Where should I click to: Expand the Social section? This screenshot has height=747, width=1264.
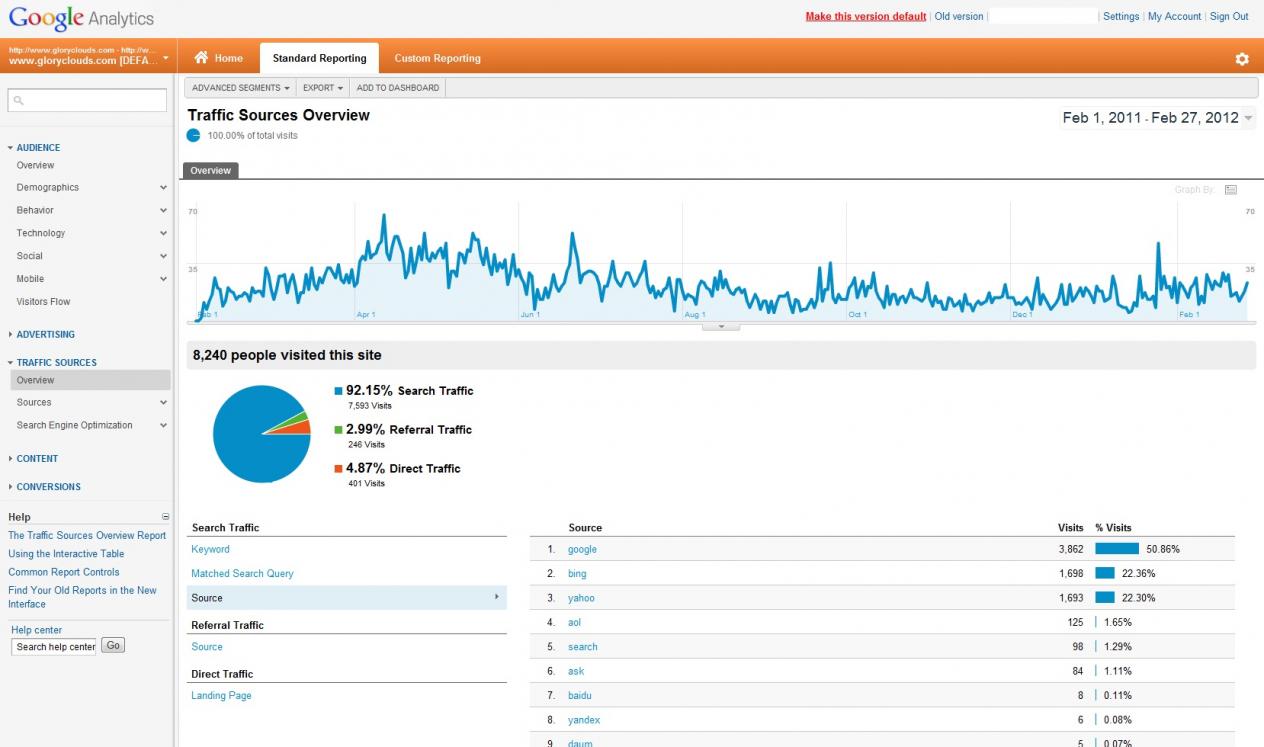tap(163, 257)
